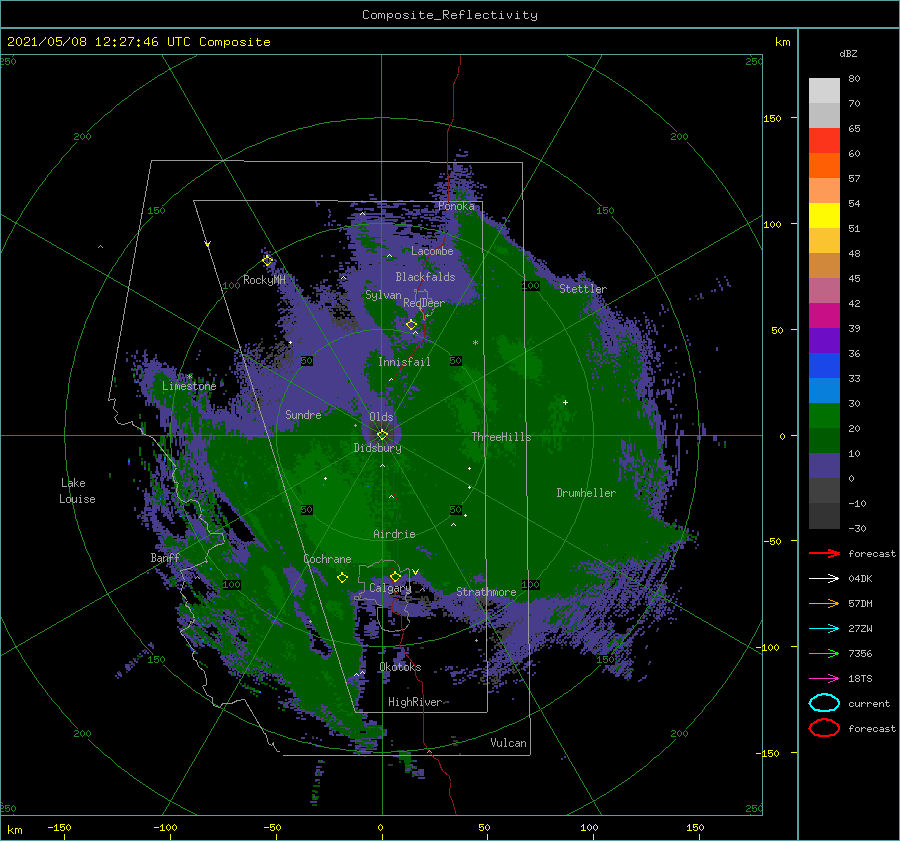
Task: Click the Sylvan label on map
Action: tap(383, 295)
